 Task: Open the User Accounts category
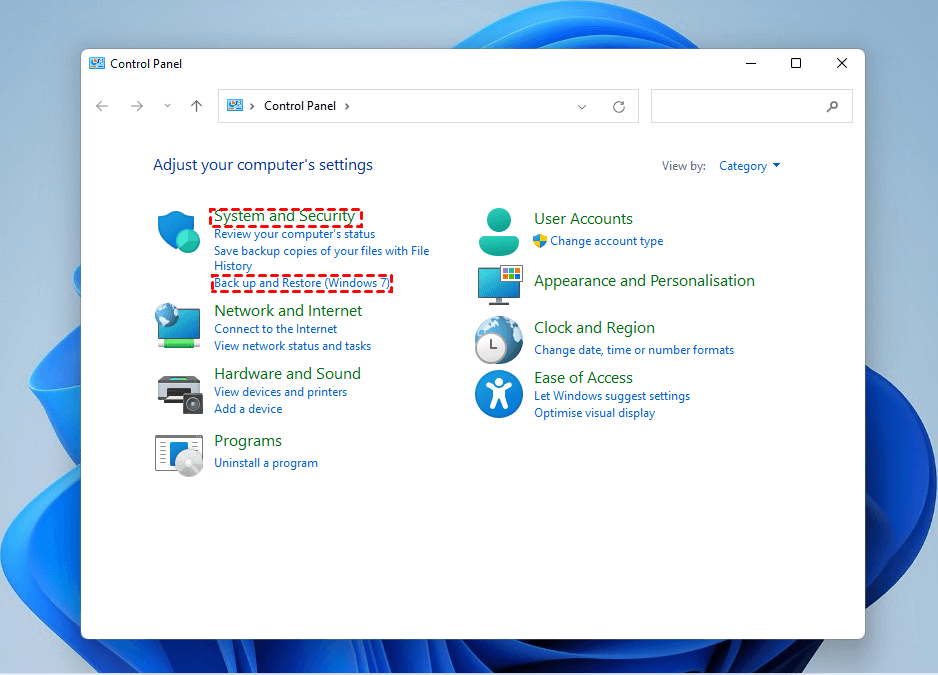pyautogui.click(x=583, y=218)
